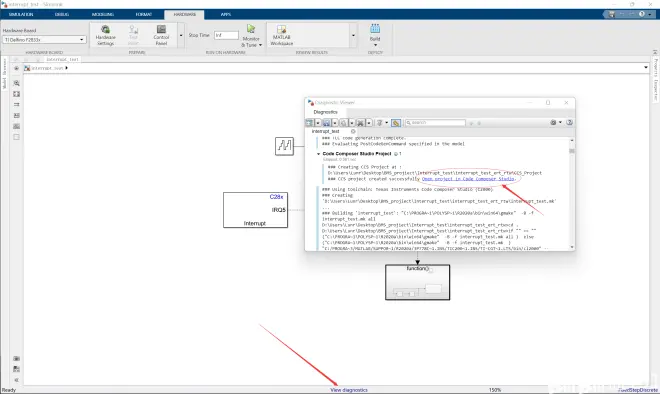Open the Build dropdown arrow
Image resolution: width=660 pixels, height=394 pixels.
pyautogui.click(x=375, y=45)
